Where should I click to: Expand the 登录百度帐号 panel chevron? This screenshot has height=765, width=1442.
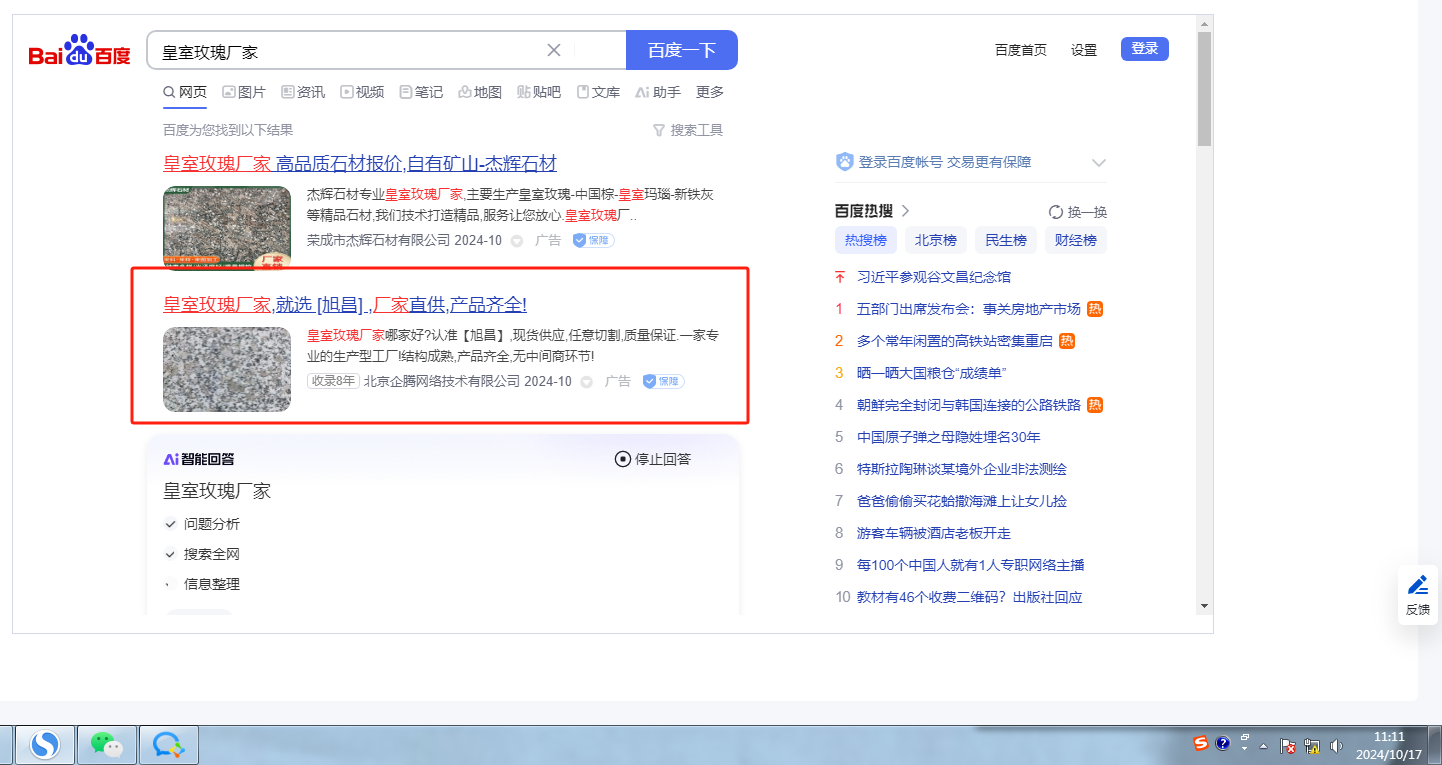click(x=1099, y=162)
